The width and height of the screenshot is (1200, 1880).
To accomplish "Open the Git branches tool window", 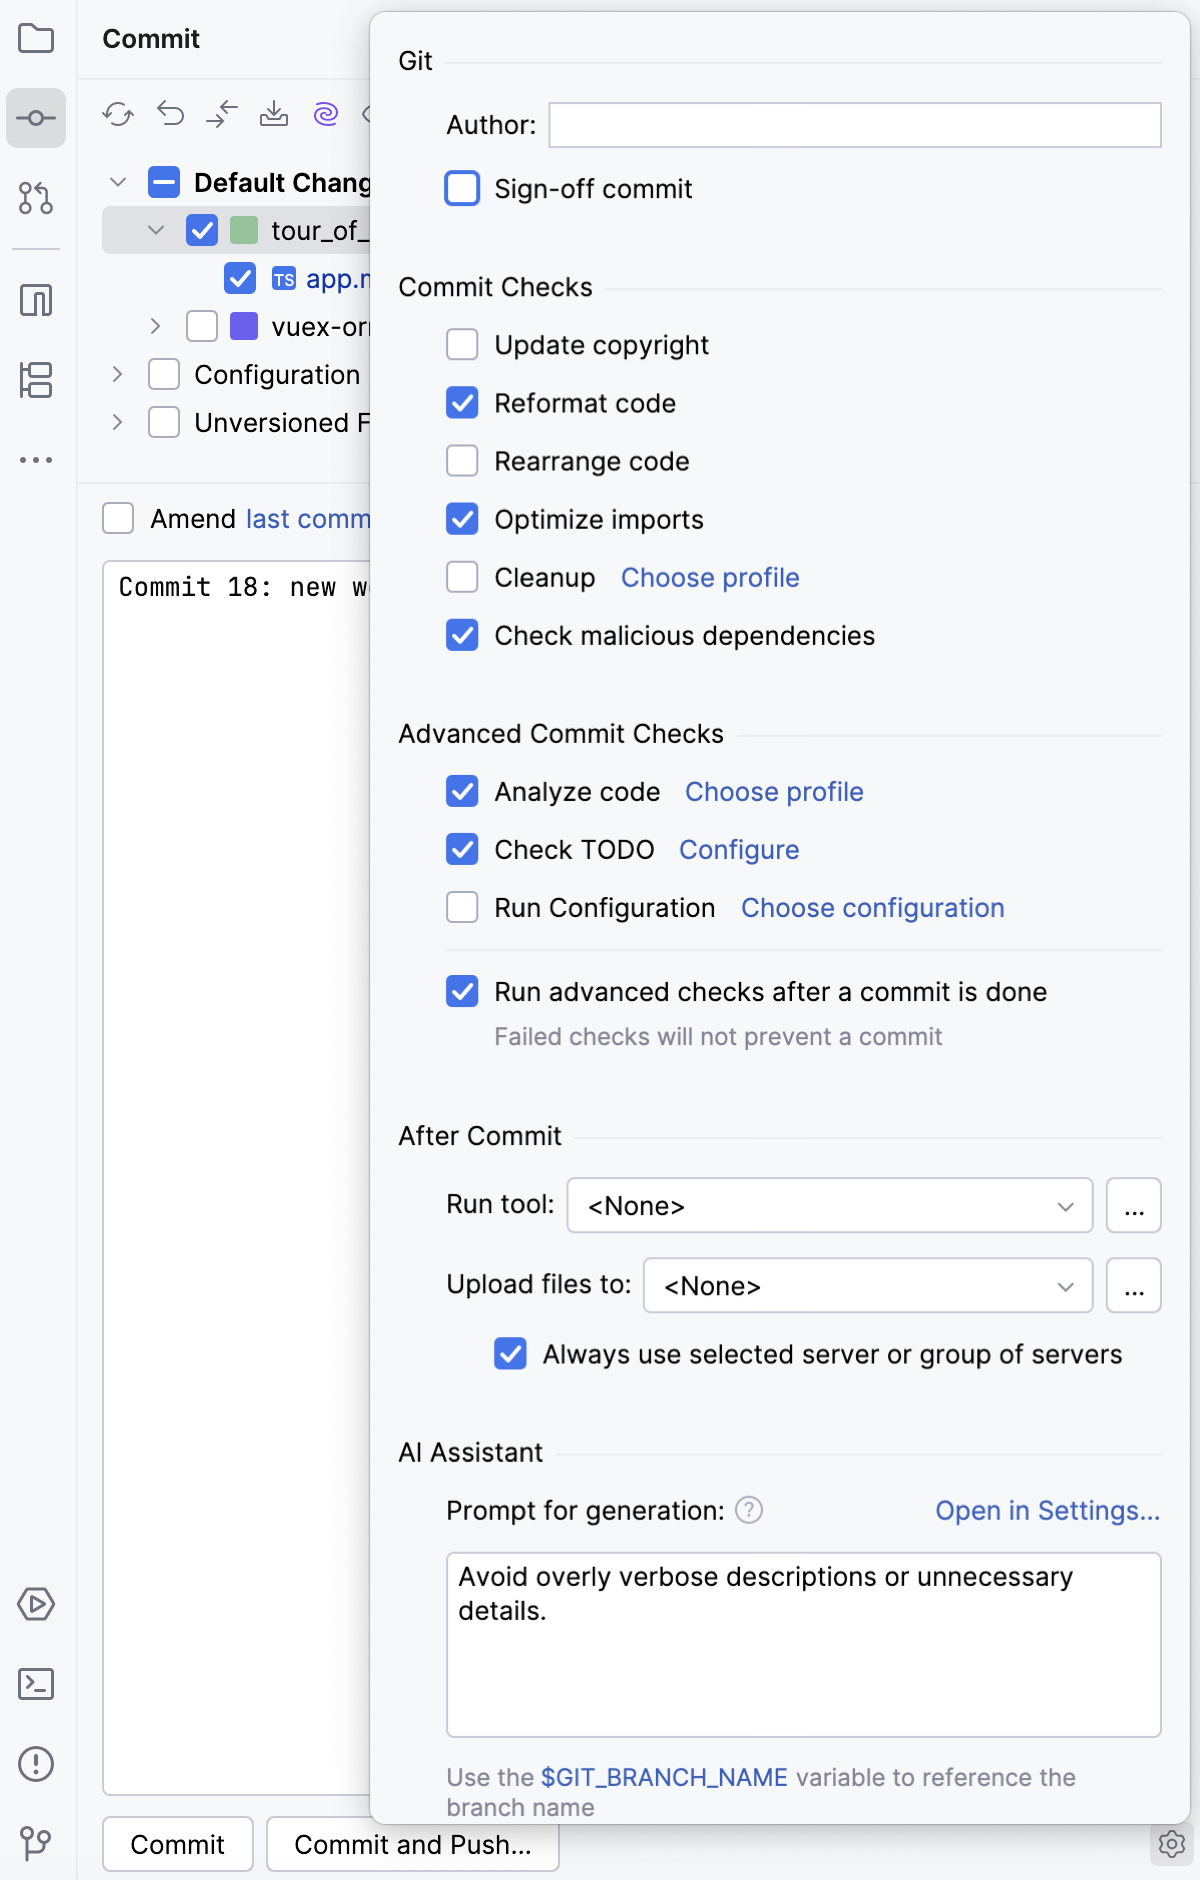I will pos(36,1842).
